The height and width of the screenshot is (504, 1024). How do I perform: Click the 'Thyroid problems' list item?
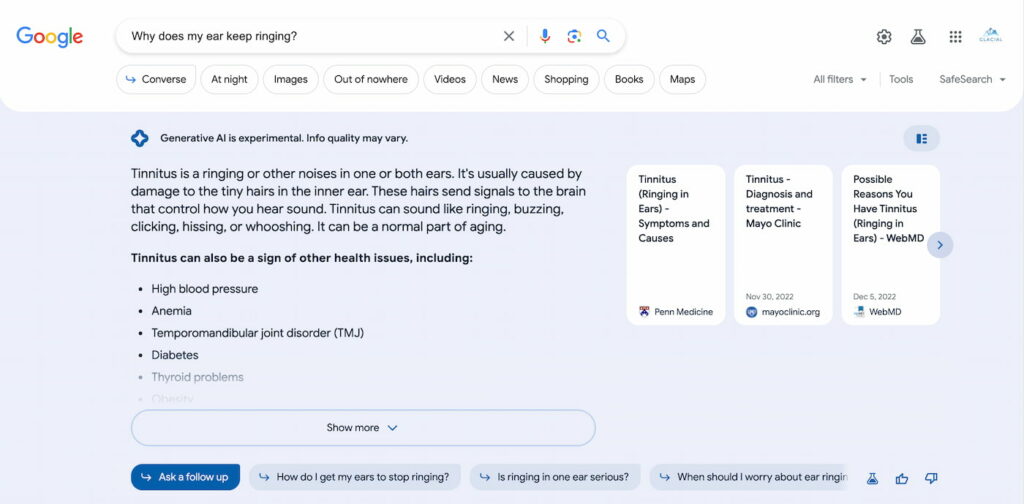(x=197, y=377)
